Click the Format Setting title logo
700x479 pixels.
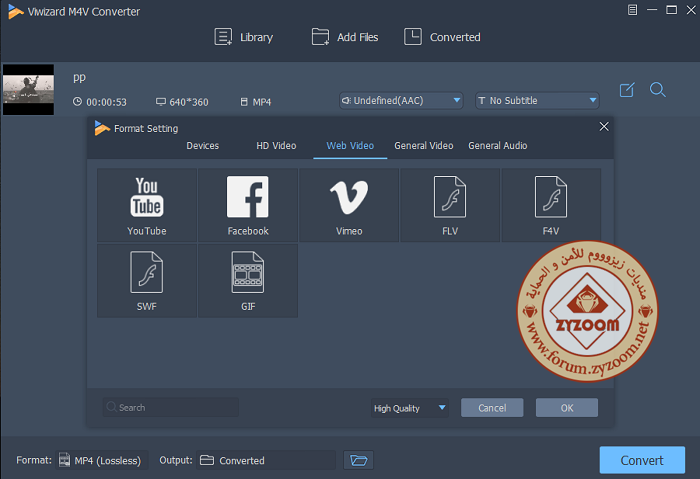[102, 128]
